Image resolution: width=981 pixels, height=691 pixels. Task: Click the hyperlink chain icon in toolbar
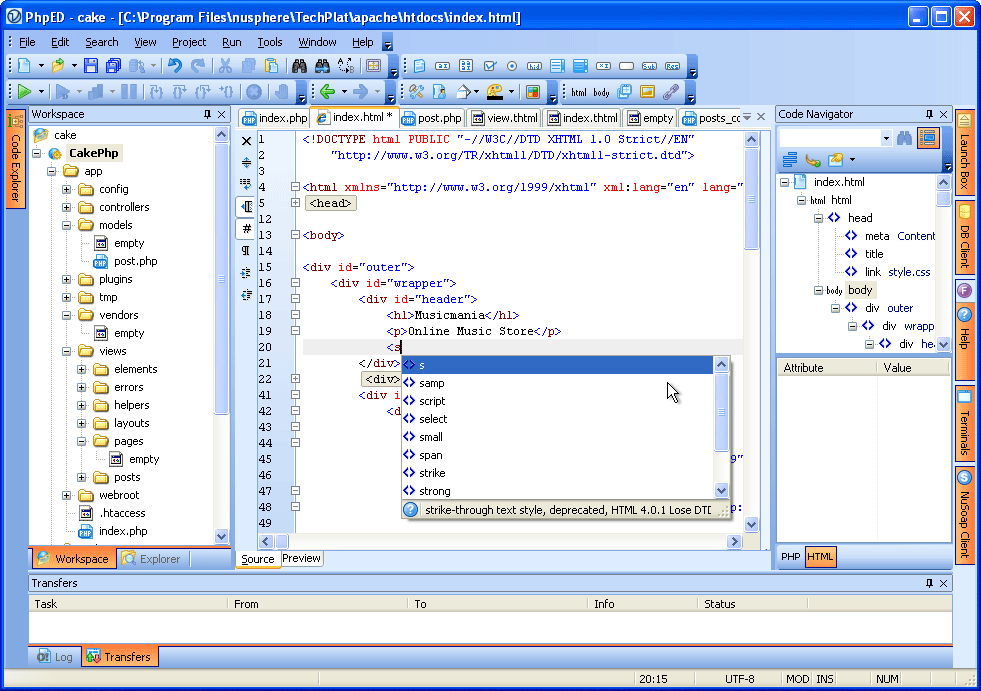point(671,92)
